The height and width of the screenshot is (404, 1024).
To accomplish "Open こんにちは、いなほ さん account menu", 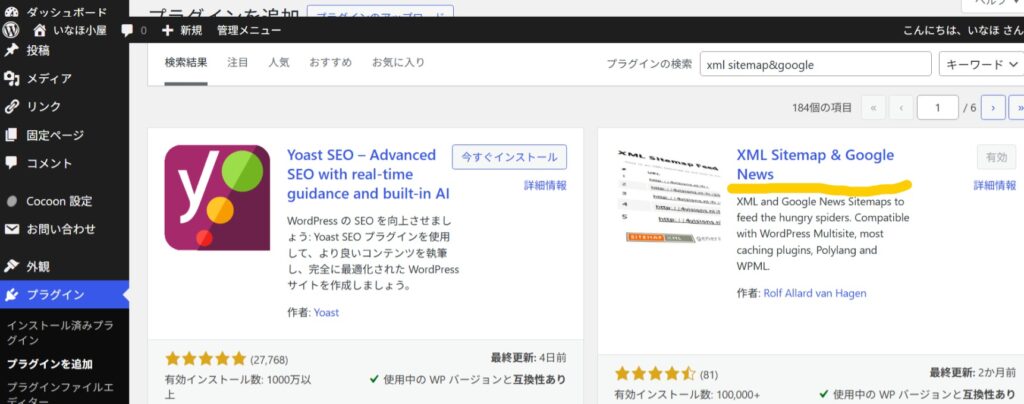I will tap(963, 30).
